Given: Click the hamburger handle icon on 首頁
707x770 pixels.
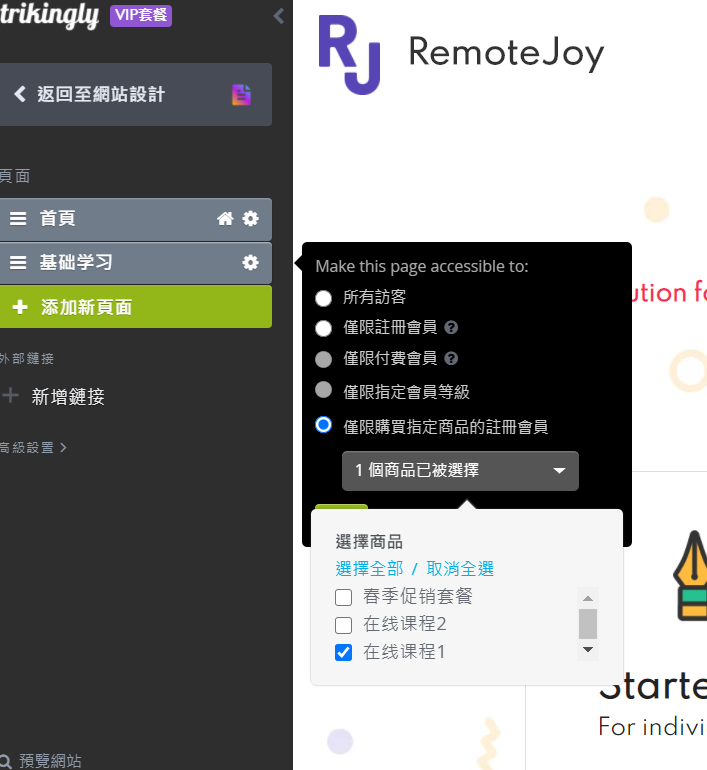Looking at the screenshot, I should (18, 219).
